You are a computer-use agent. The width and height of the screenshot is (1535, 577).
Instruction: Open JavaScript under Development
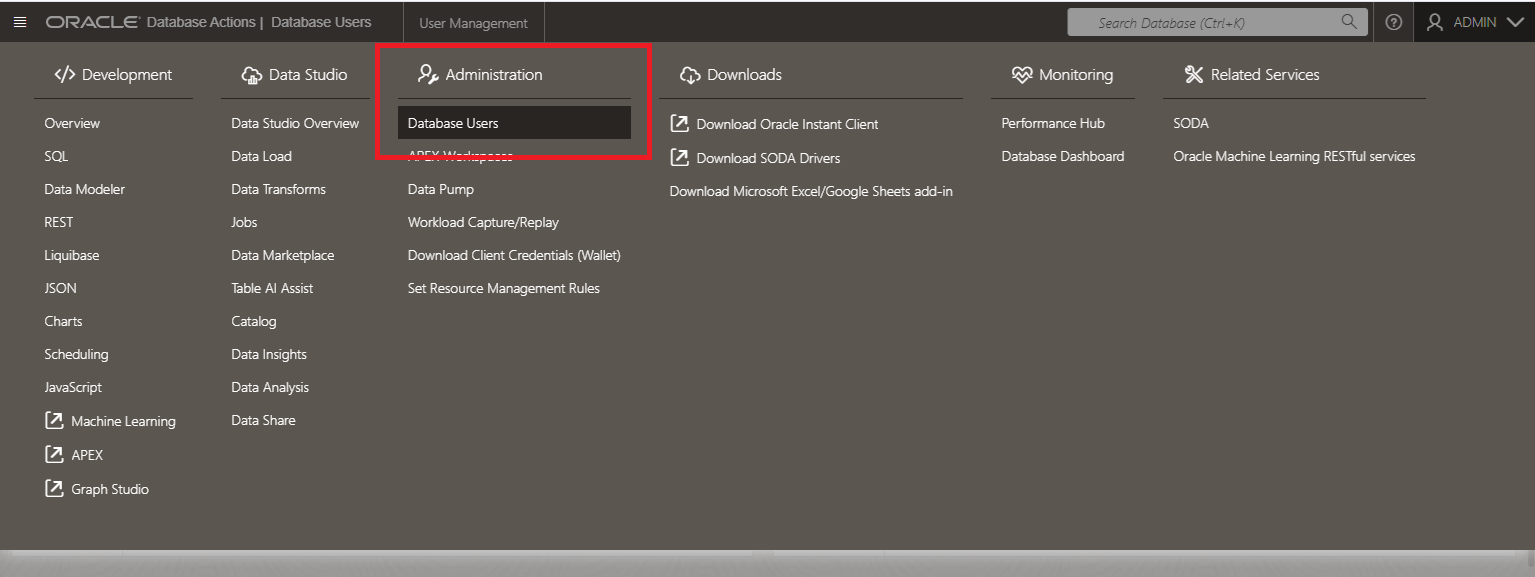pos(73,387)
